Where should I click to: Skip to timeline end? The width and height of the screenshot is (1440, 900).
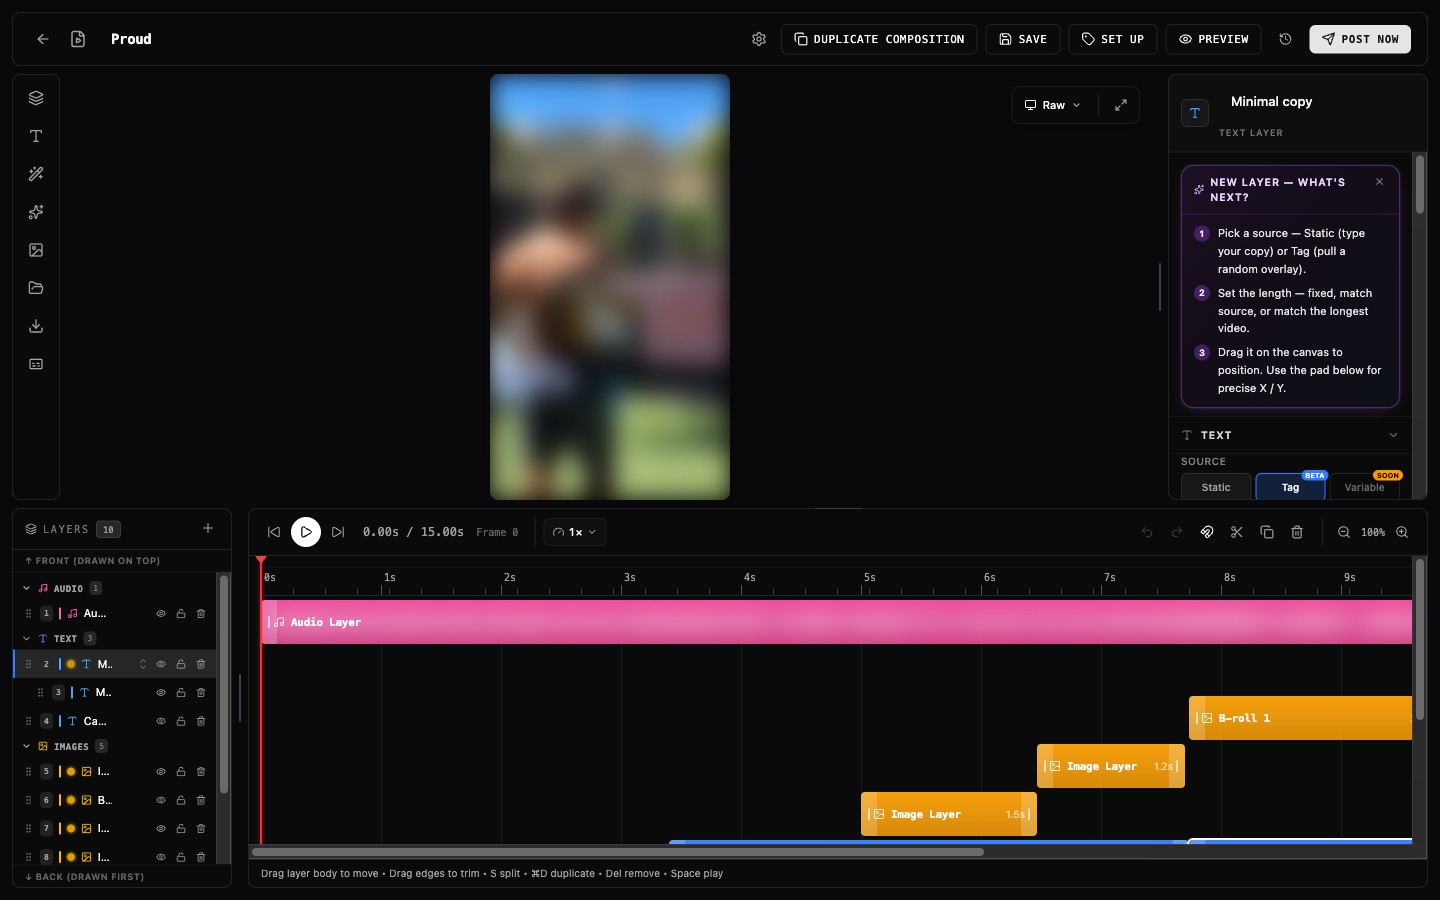338,532
